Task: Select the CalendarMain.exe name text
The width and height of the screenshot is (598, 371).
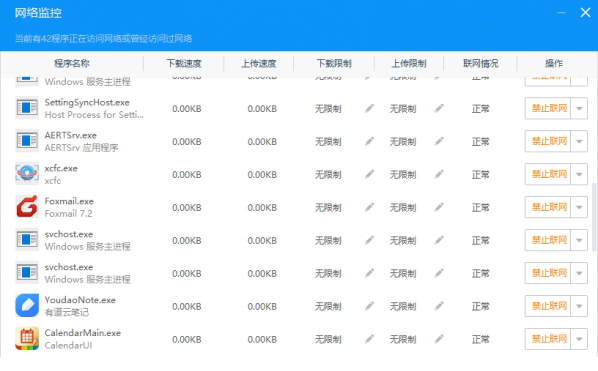Action: point(83,333)
